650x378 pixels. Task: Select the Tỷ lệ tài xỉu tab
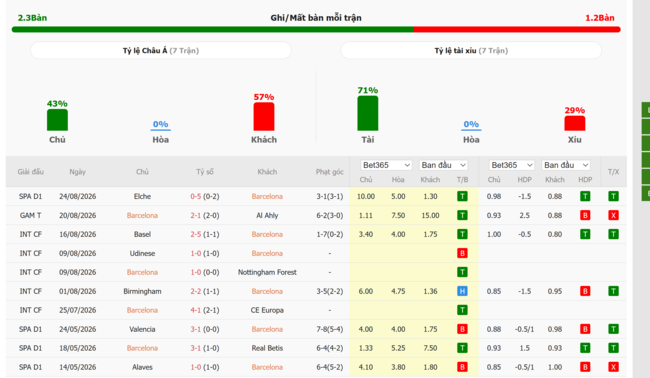471,51
